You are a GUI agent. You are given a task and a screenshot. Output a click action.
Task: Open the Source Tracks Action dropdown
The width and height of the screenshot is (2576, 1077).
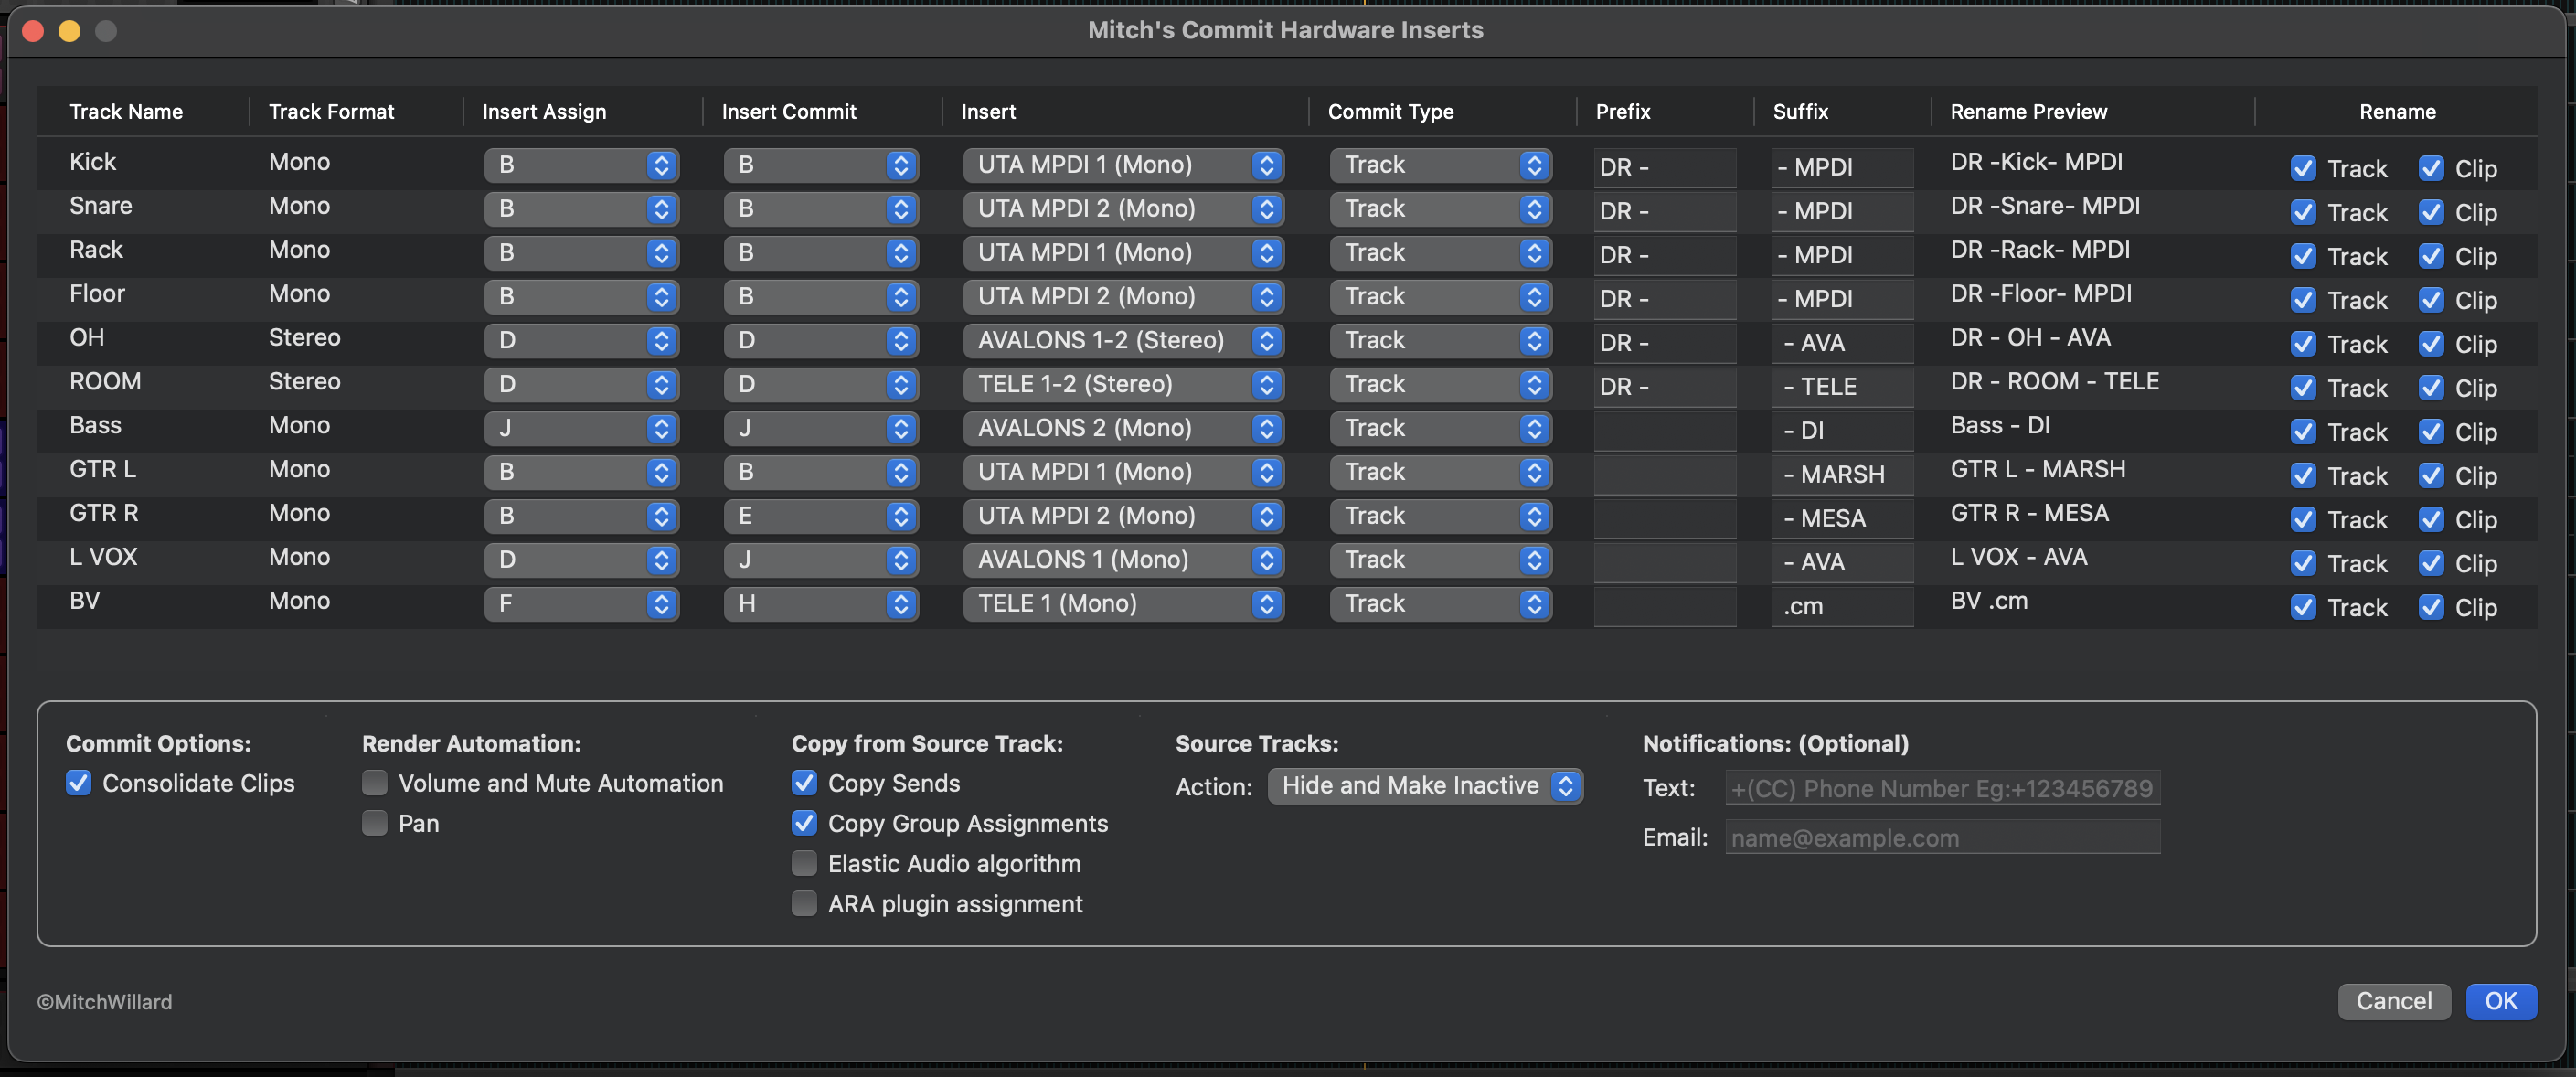1424,786
